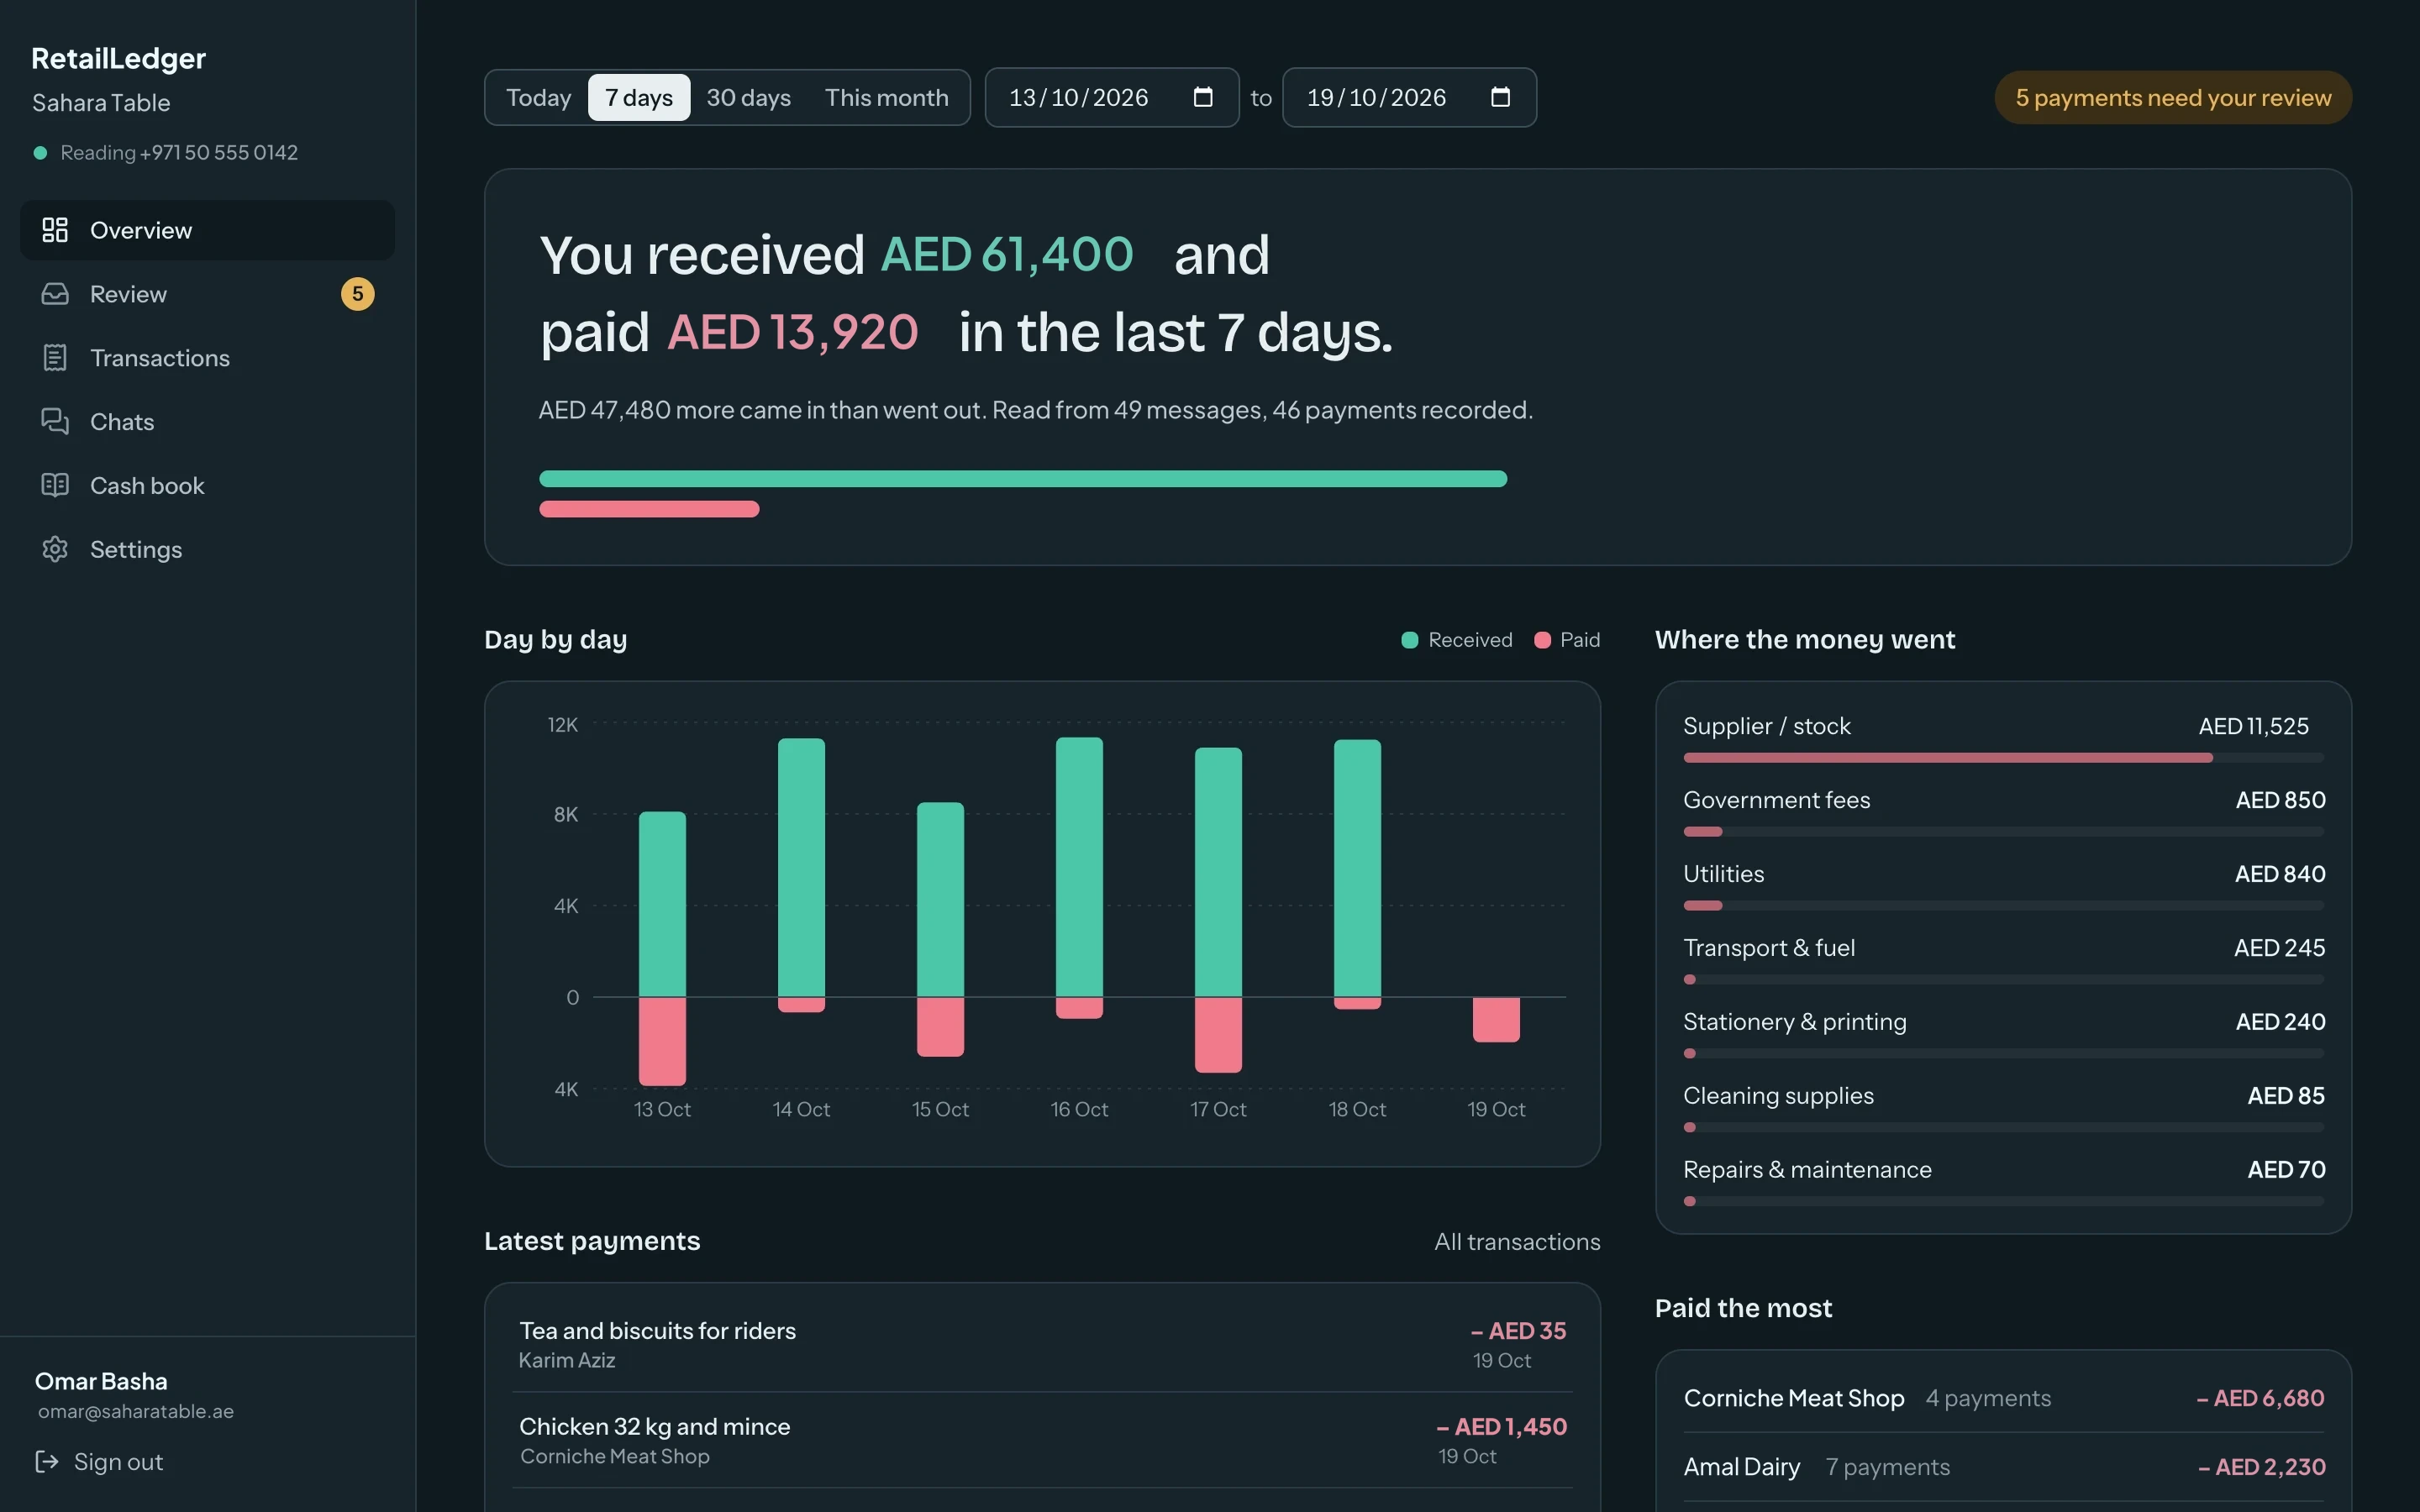
Task: Click the 19 Oct paid bar
Action: 1496,1020
